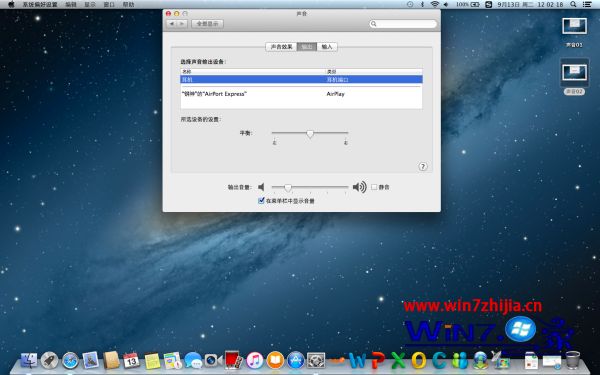Open Spotlight magnifier in menu bar
This screenshot has height=375, width=600.
[573, 4]
